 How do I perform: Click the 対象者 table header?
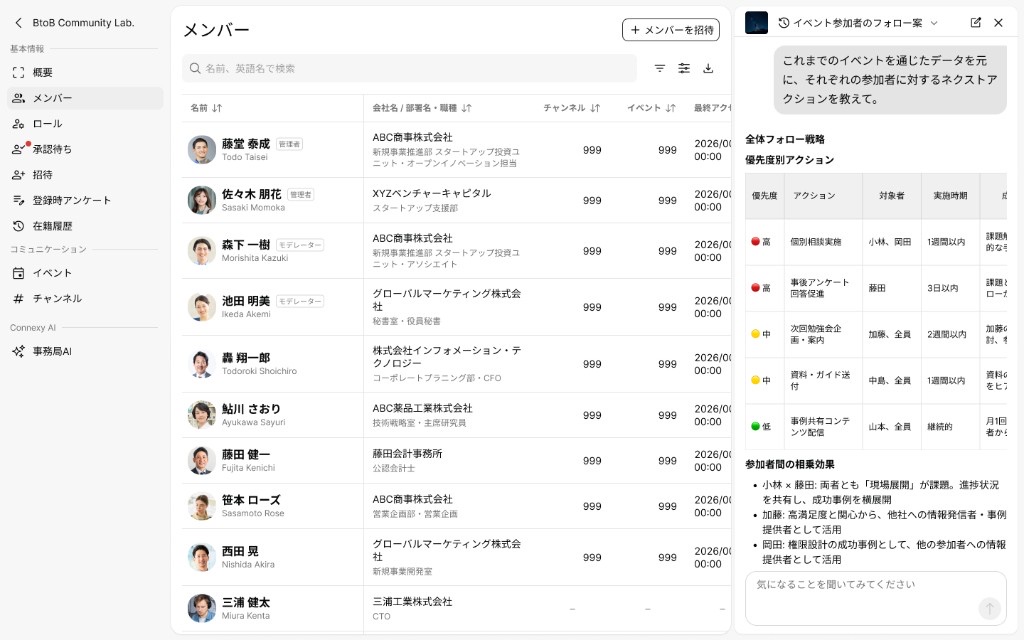[x=891, y=196]
